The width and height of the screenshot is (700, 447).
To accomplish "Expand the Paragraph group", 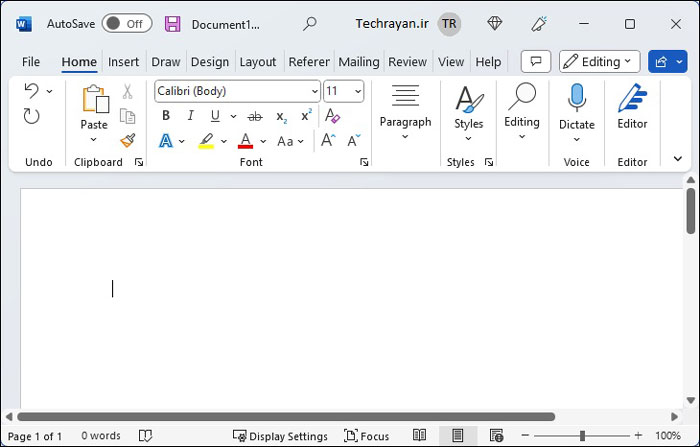I will tap(405, 111).
